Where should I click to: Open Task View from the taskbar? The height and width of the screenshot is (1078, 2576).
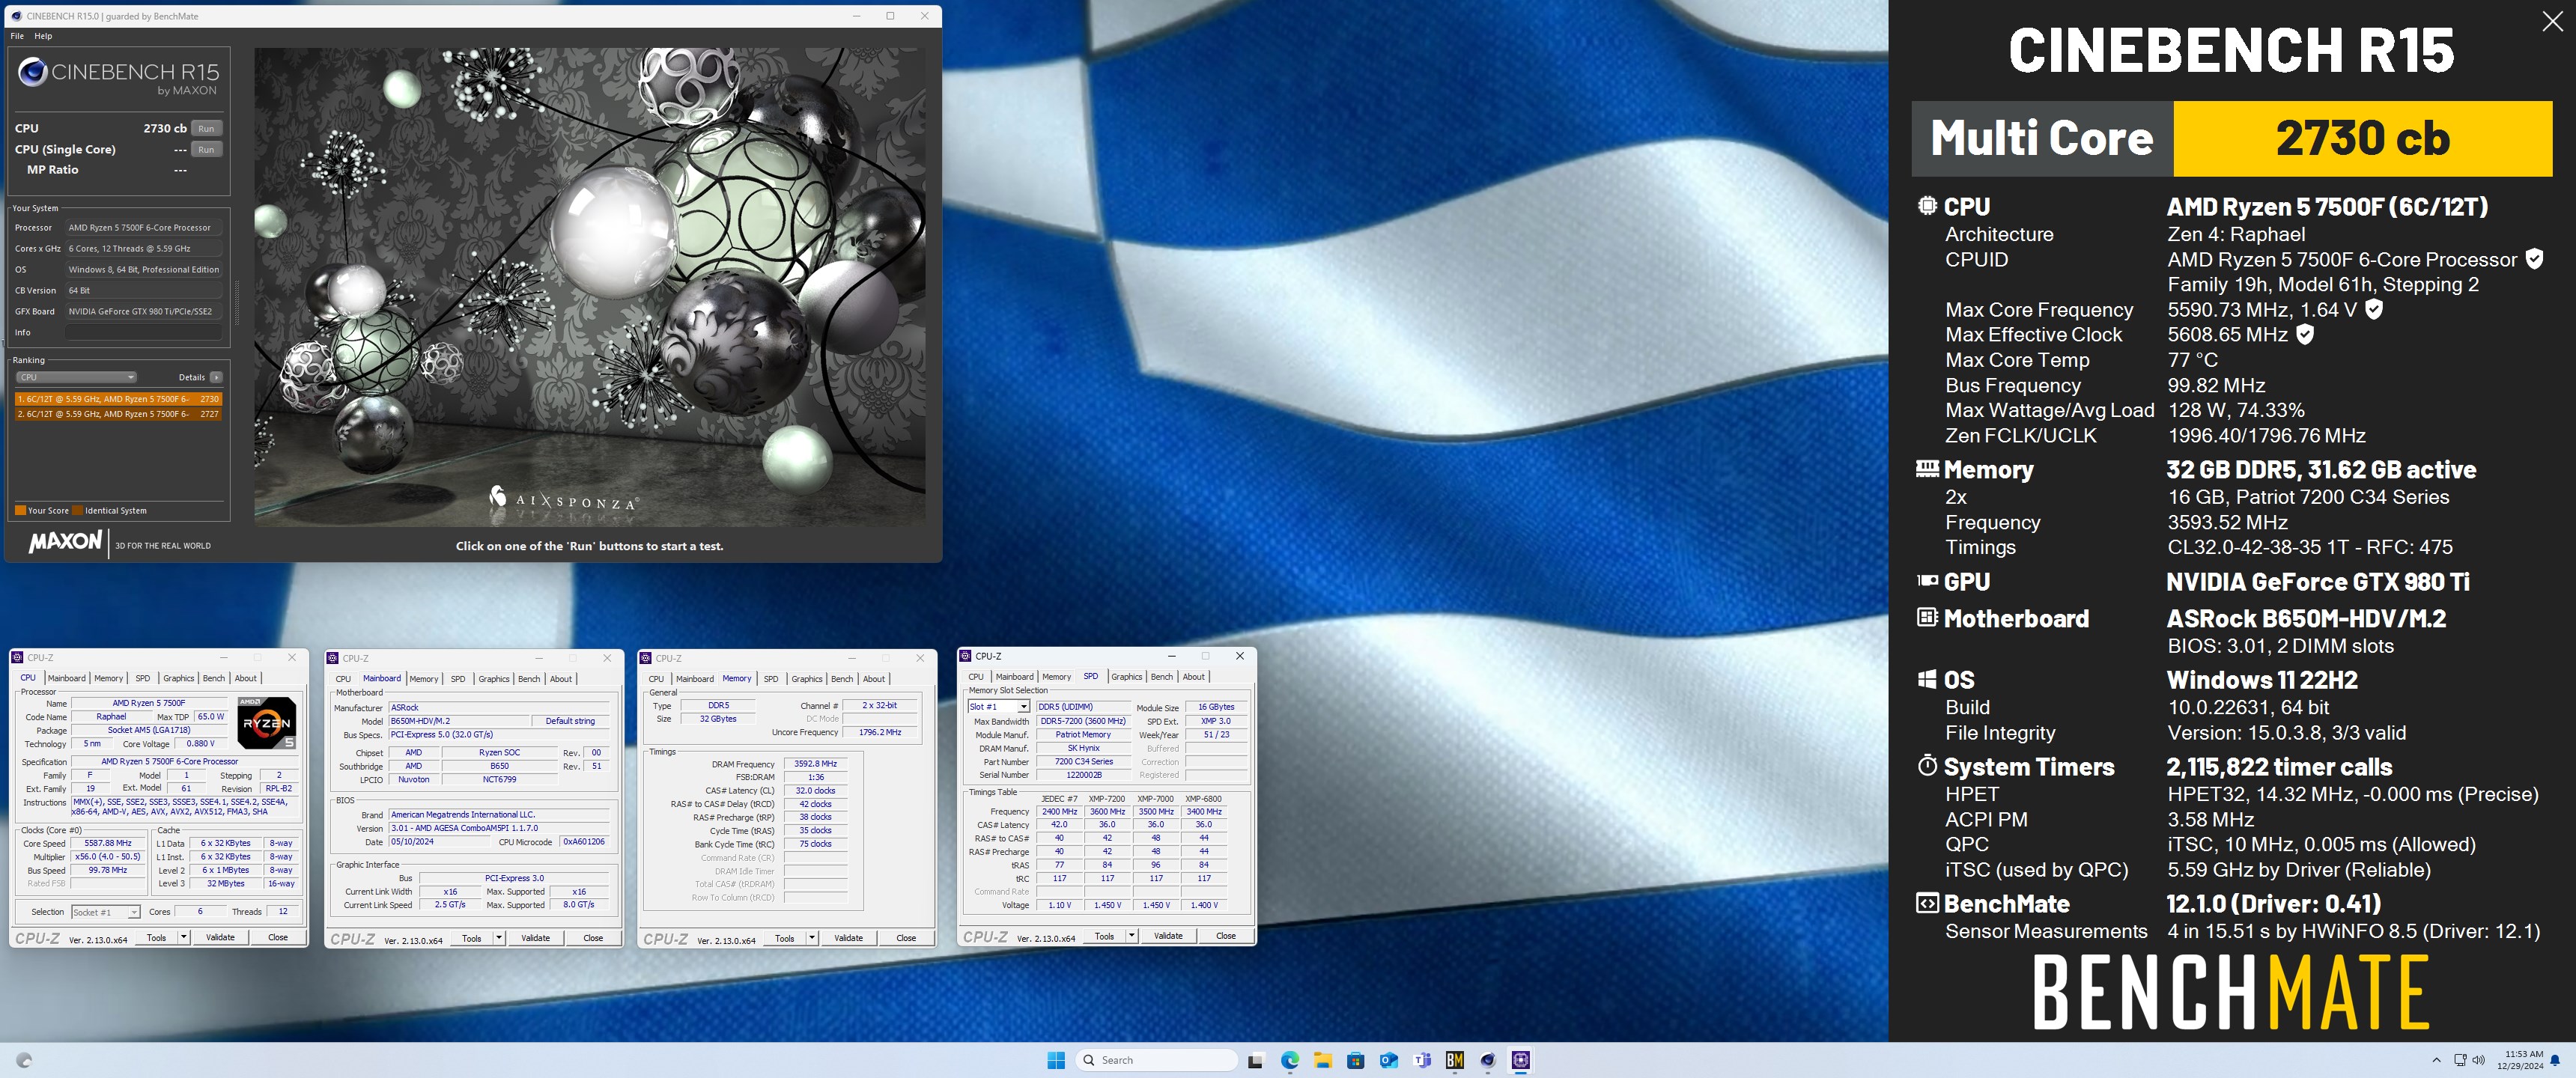click(x=1255, y=1060)
